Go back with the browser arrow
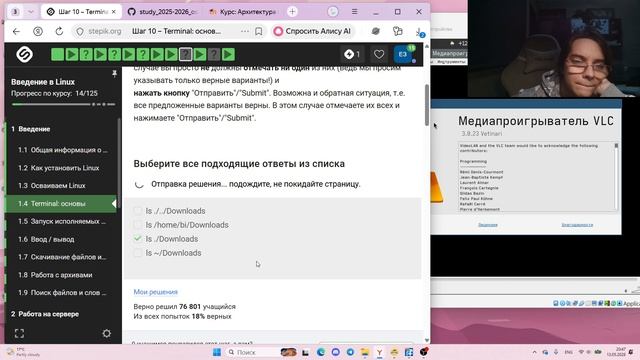 (x=16, y=31)
